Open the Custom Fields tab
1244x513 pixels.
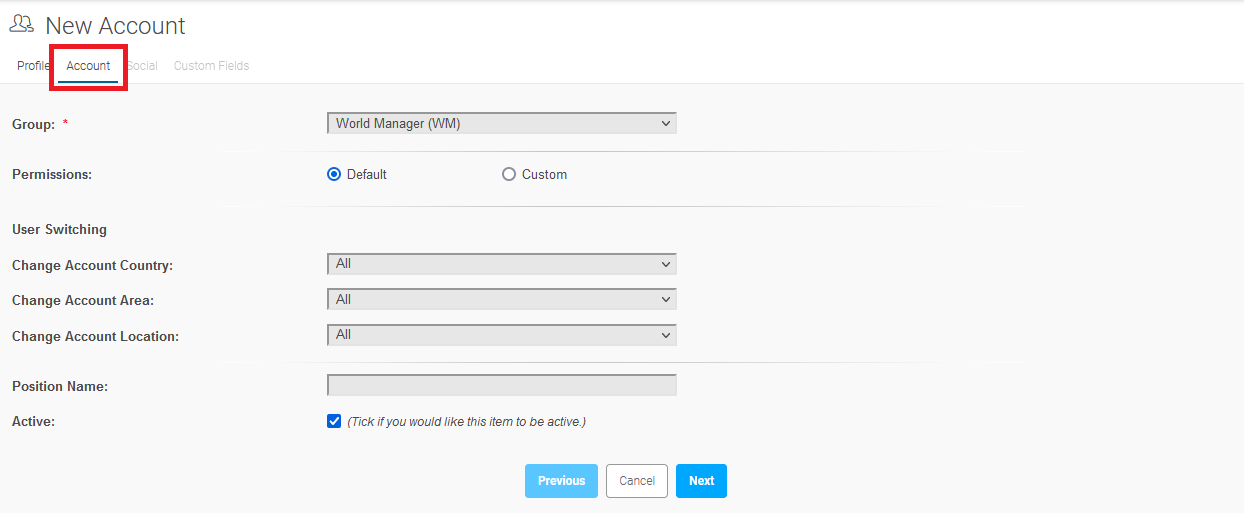click(x=211, y=66)
